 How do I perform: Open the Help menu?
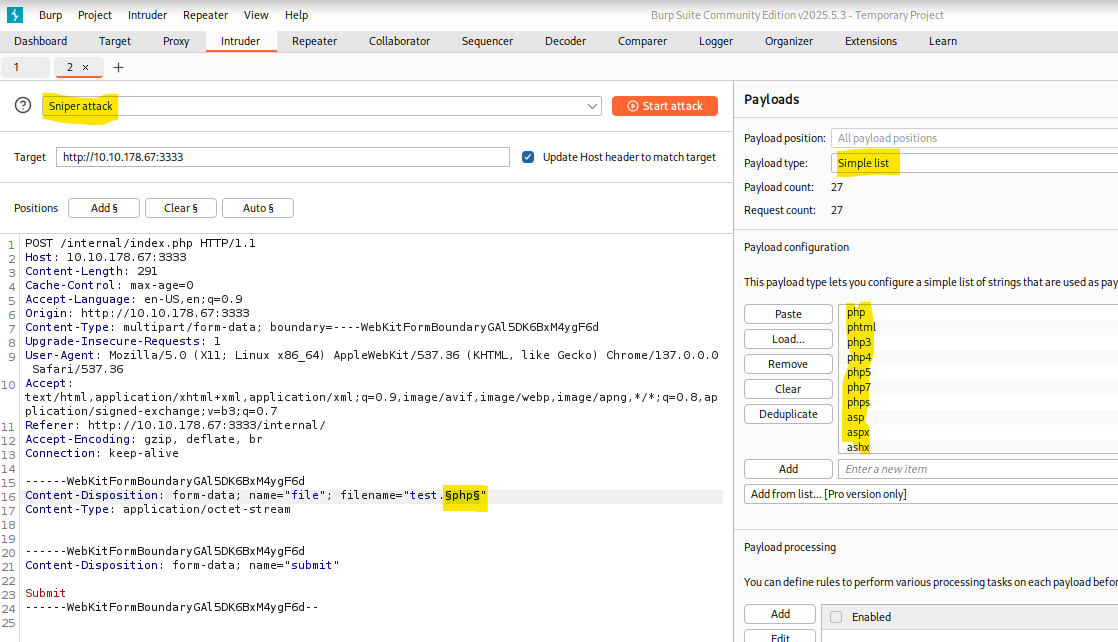(x=297, y=15)
